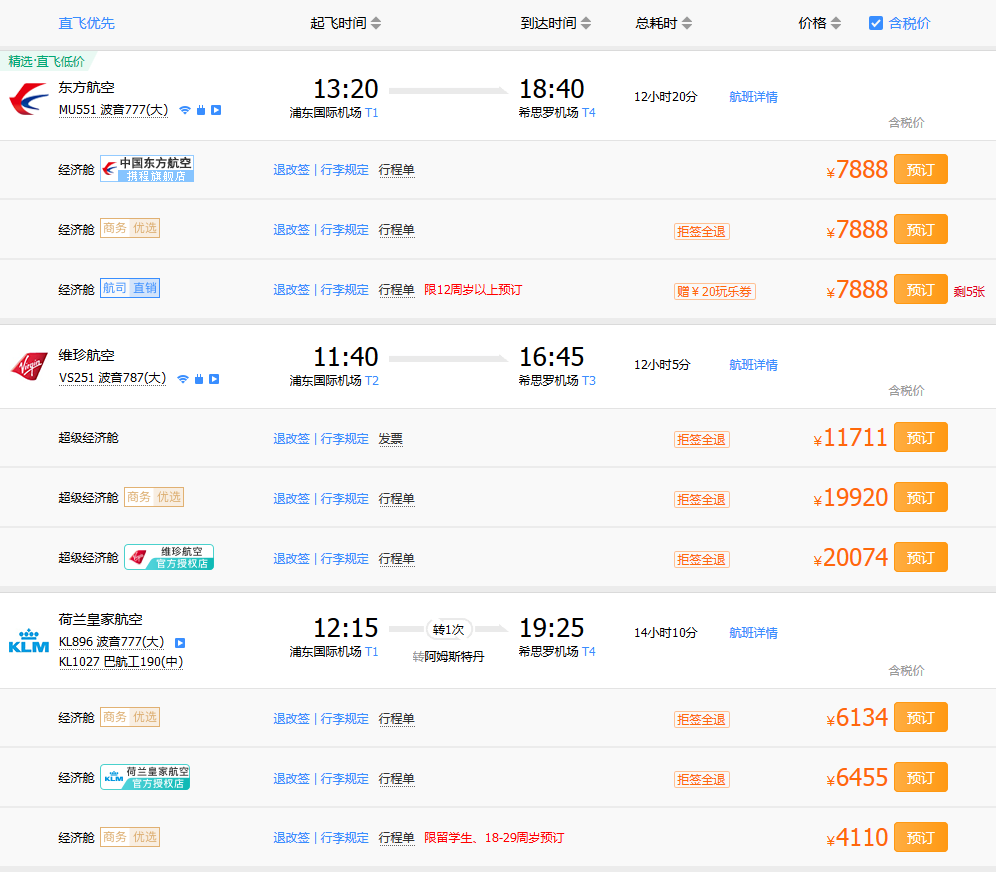The width and height of the screenshot is (996, 872).
Task: Sort flights by 价格
Action: [x=819, y=23]
